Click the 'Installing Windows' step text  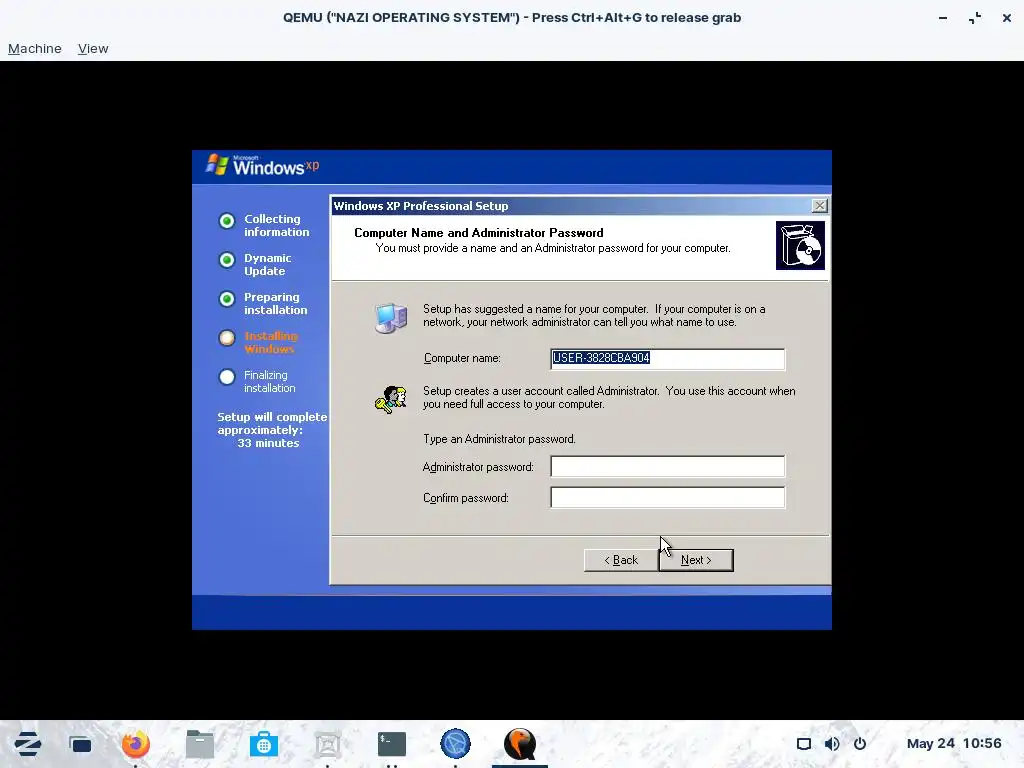pos(270,342)
